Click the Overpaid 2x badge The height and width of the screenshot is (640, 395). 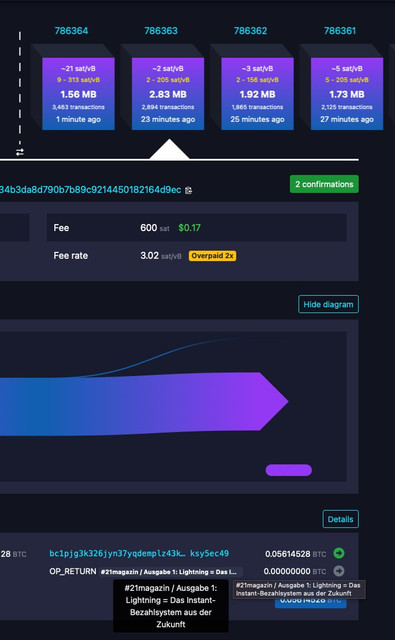(212, 256)
